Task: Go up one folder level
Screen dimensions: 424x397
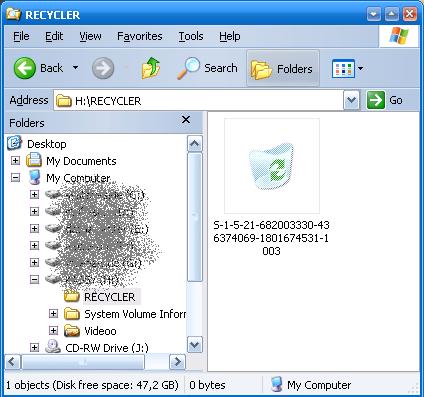Action: [151, 68]
